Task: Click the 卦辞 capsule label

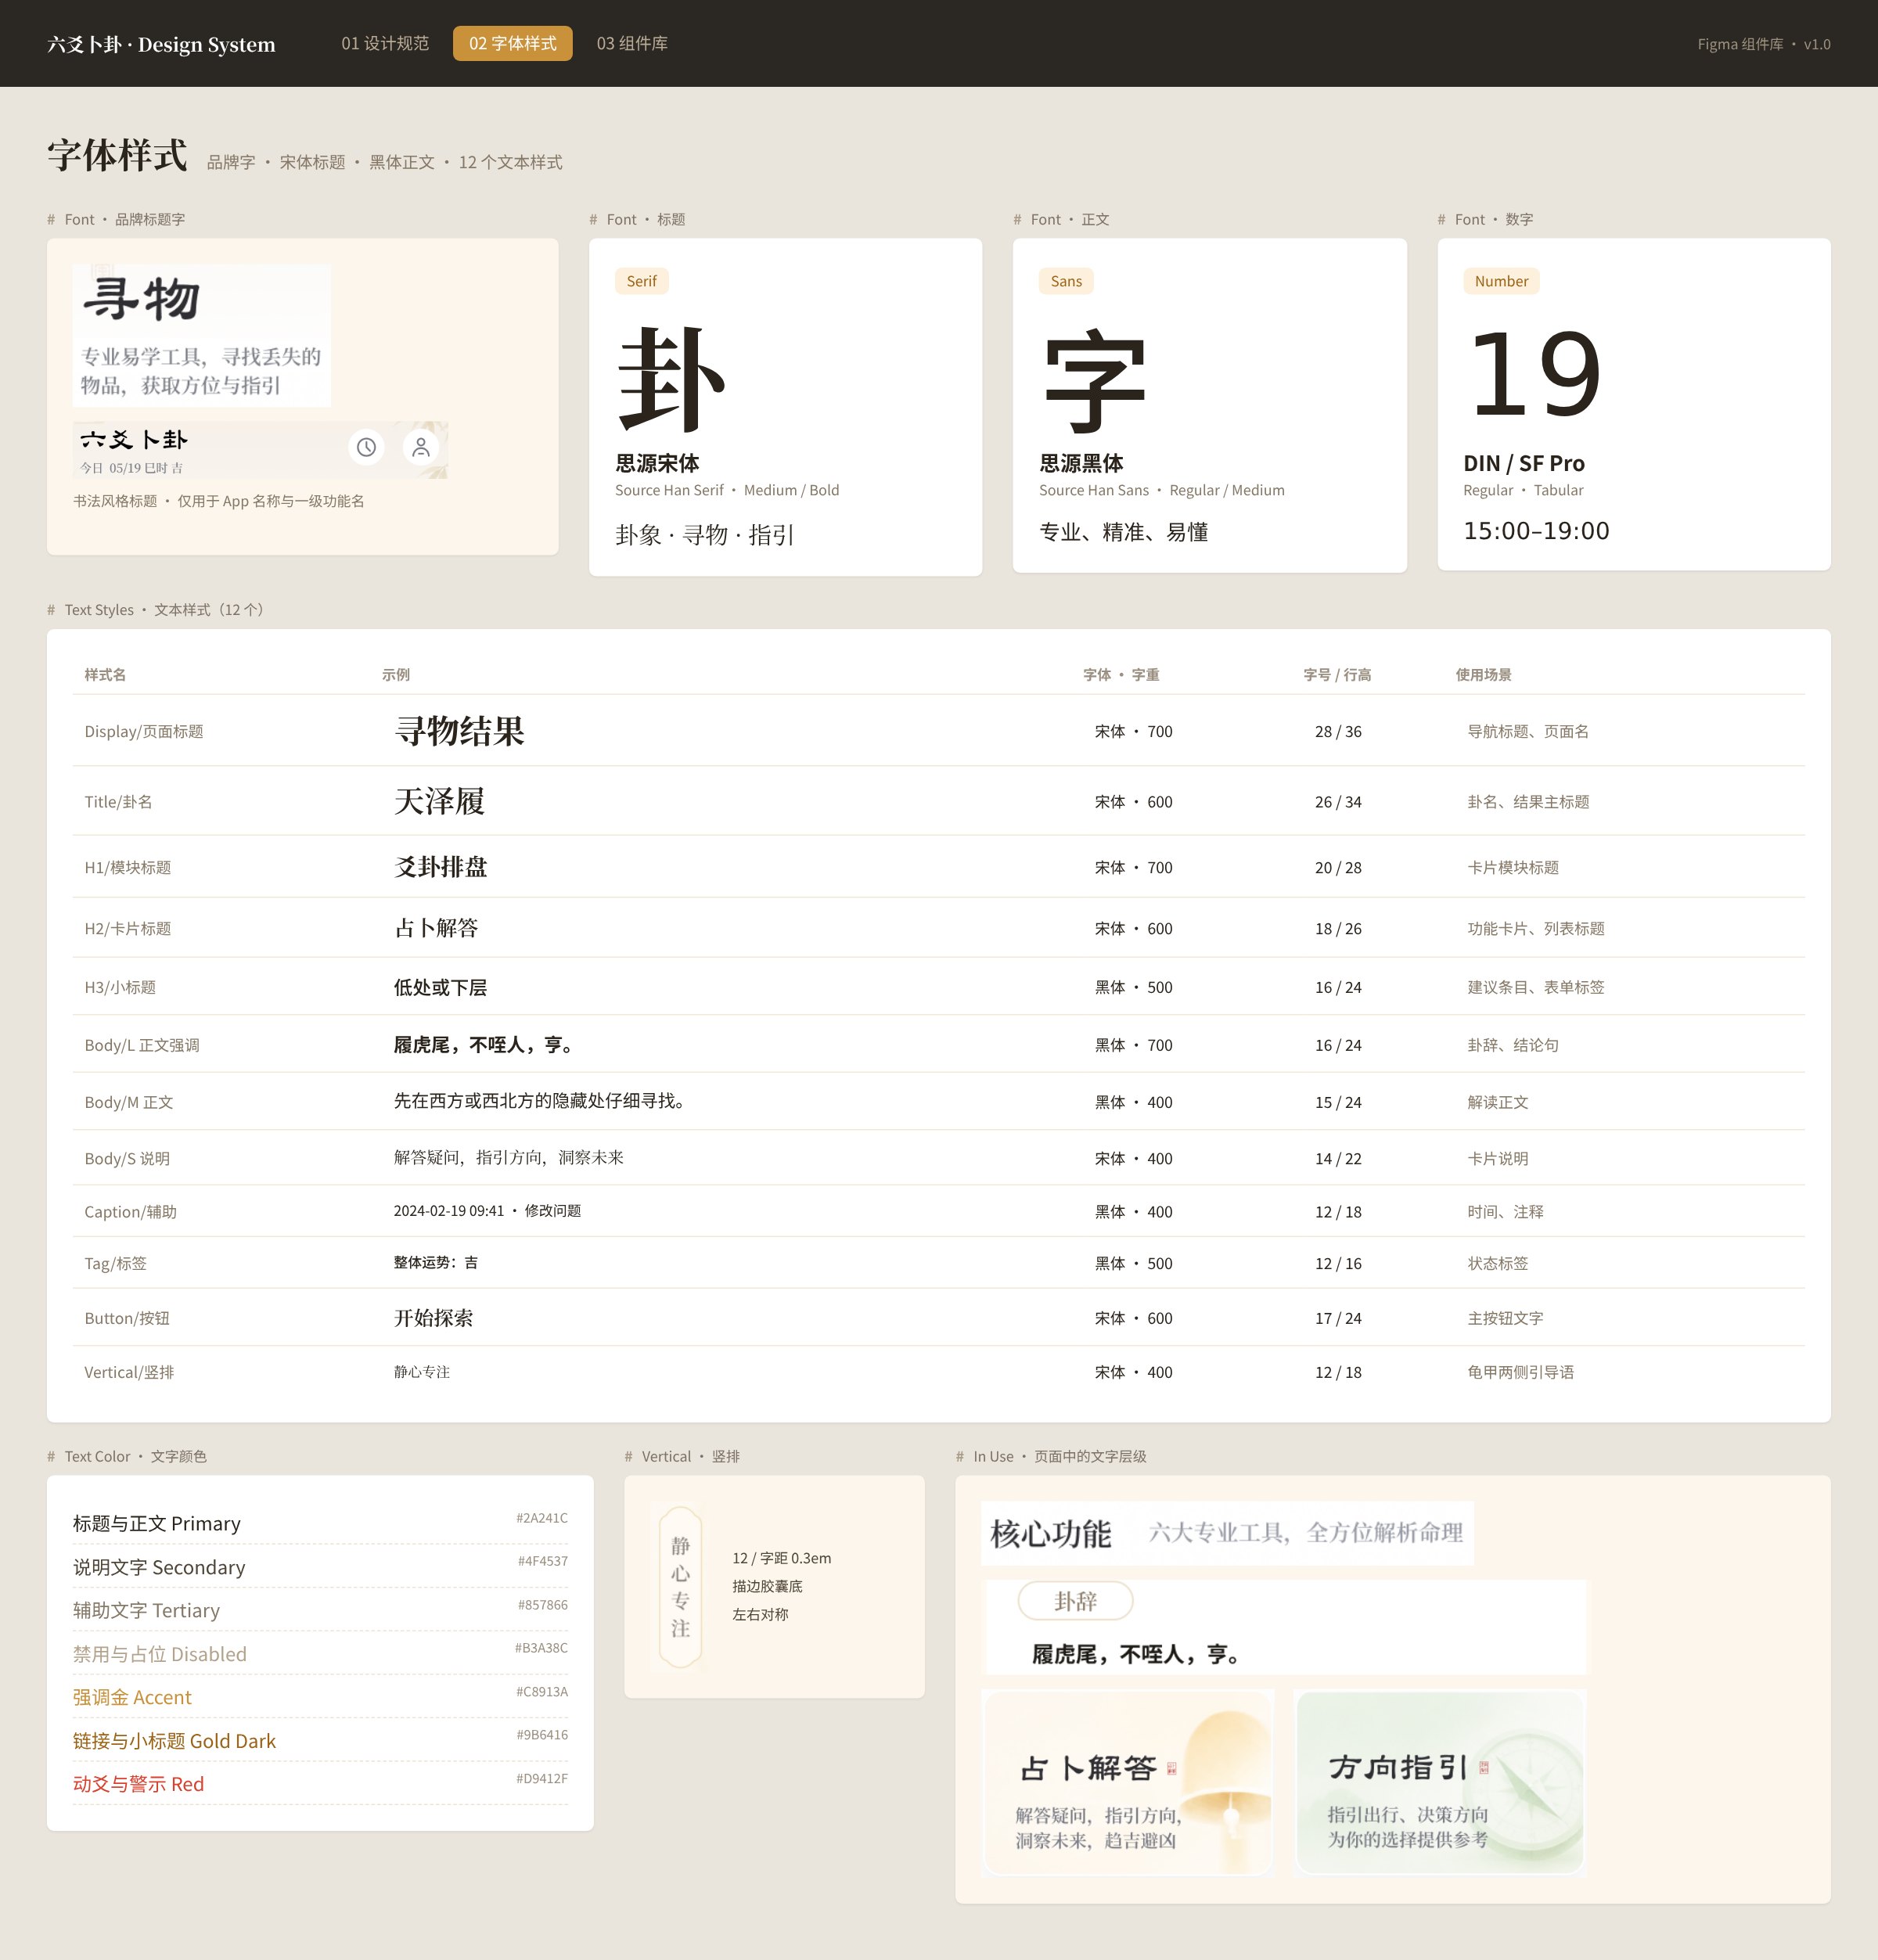Action: coord(1075,1601)
